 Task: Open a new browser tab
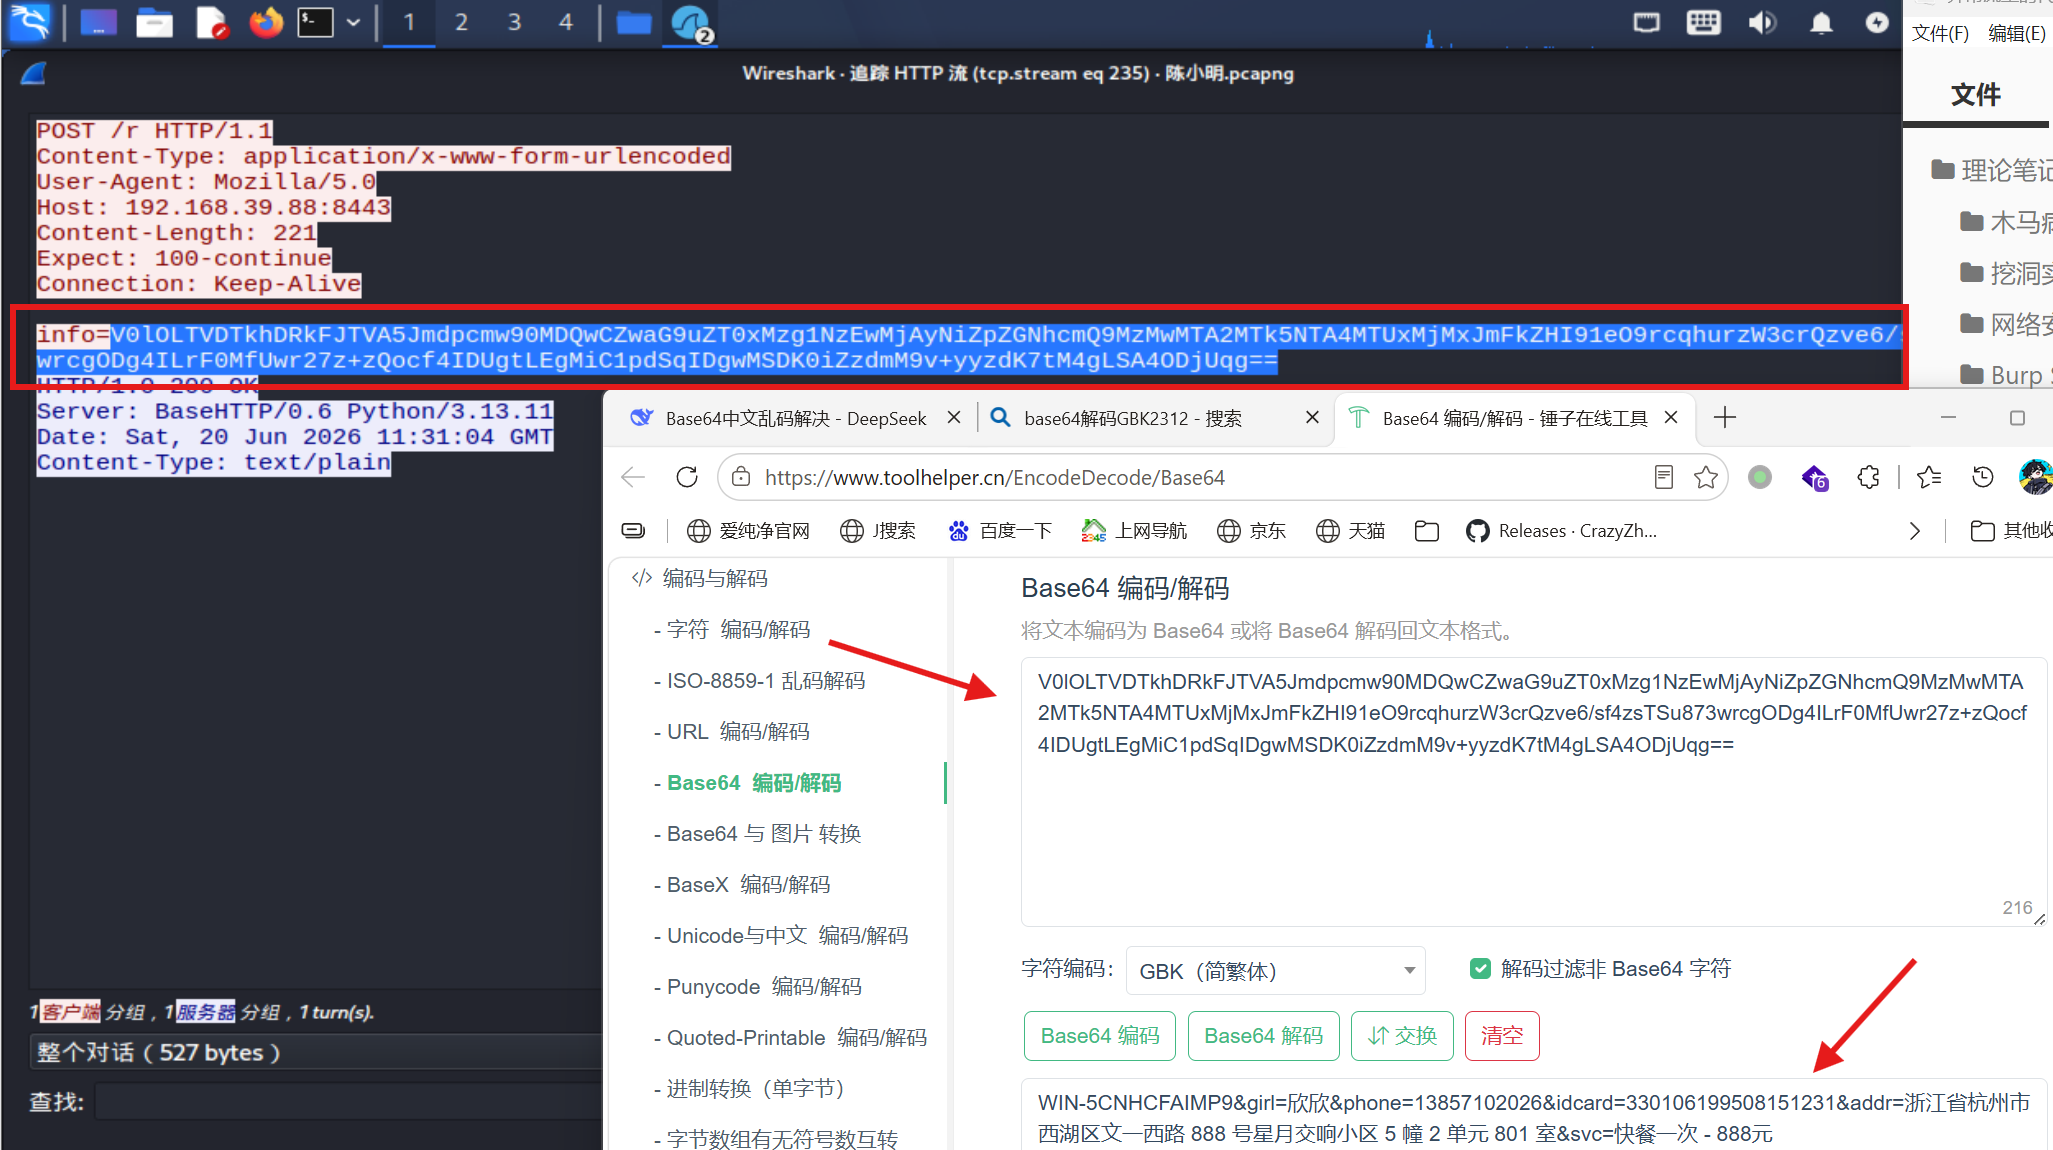(1725, 417)
